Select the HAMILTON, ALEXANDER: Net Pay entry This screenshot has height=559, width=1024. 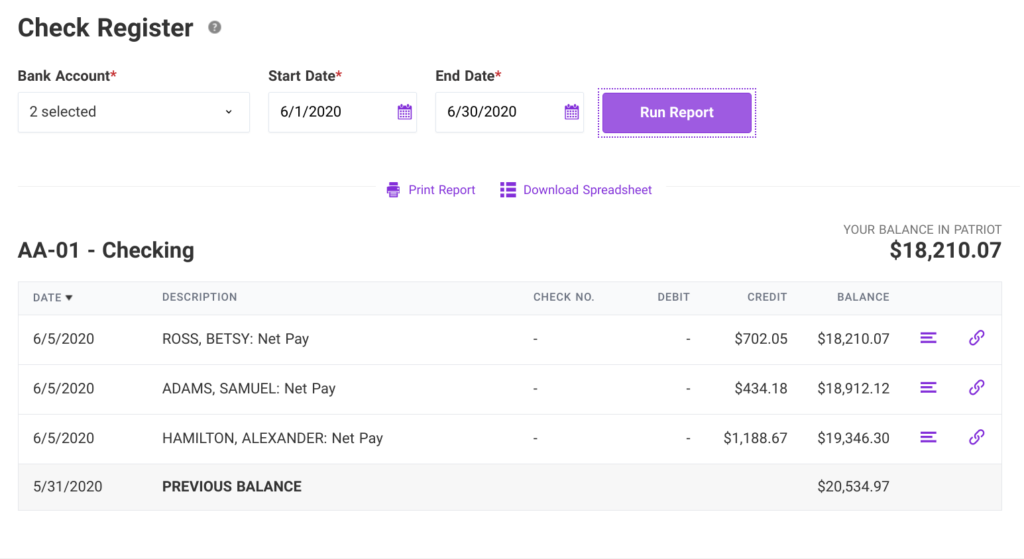pyautogui.click(x=272, y=438)
